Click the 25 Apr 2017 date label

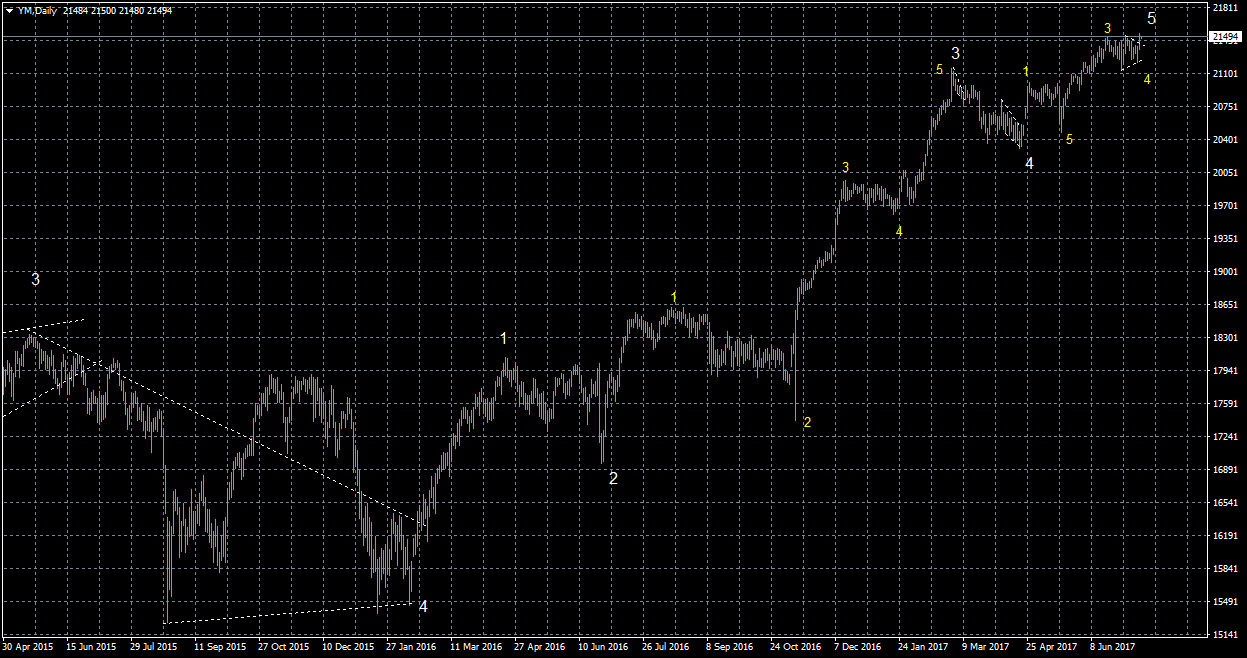[x=1052, y=648]
